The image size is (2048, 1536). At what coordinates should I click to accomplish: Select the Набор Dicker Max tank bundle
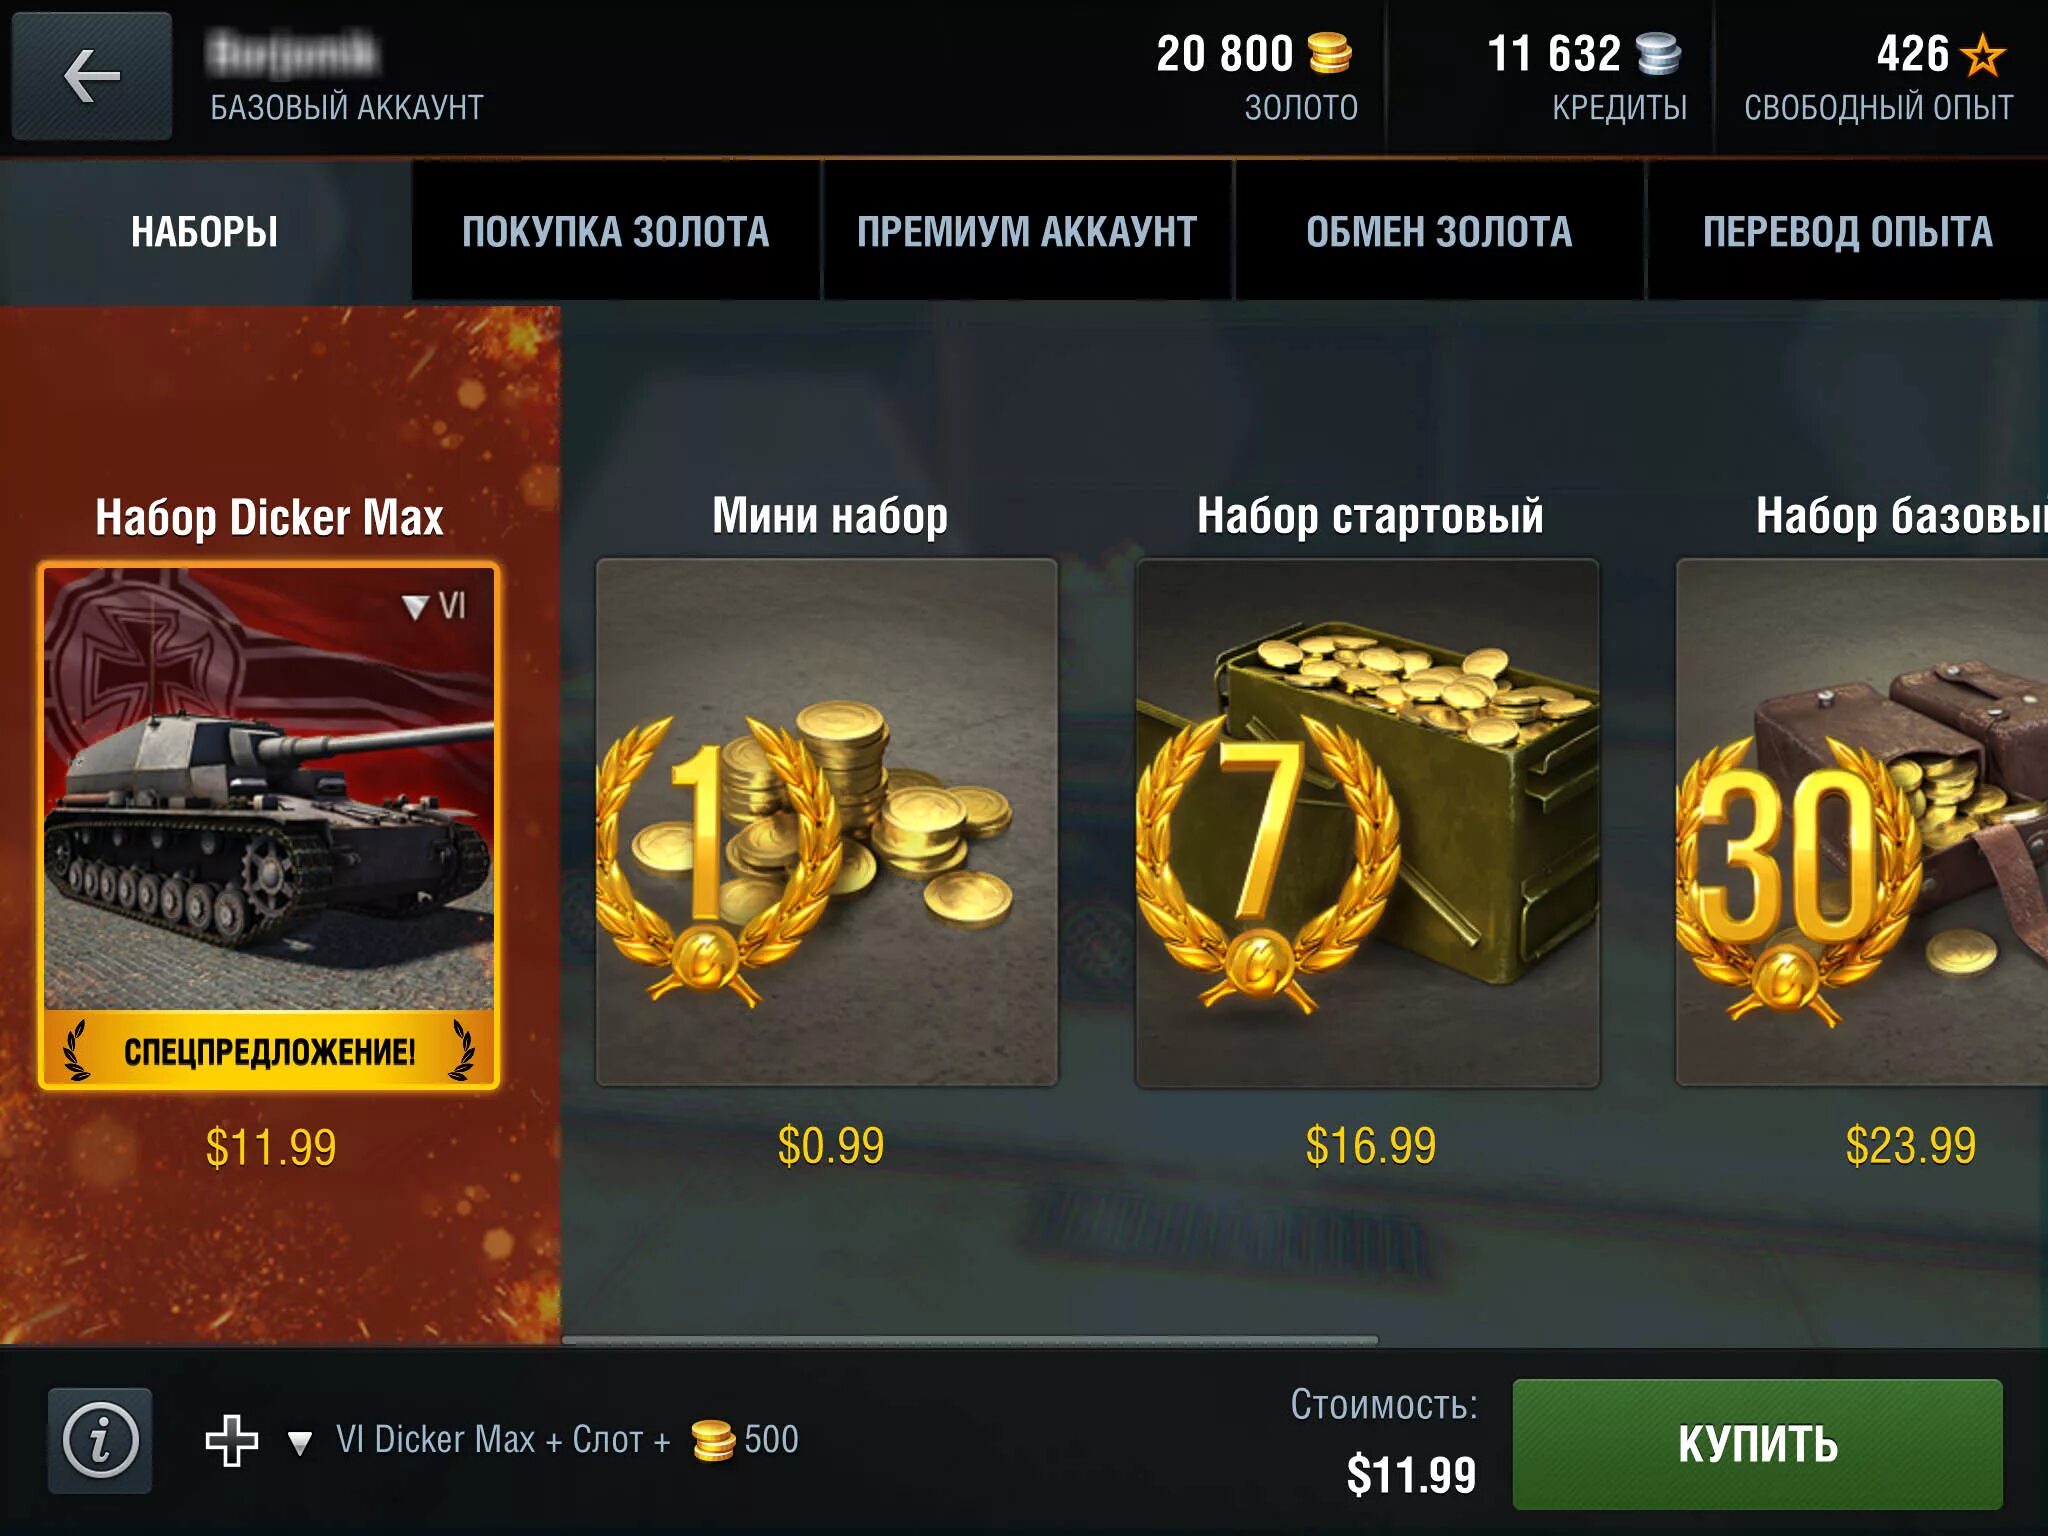pos(269,826)
